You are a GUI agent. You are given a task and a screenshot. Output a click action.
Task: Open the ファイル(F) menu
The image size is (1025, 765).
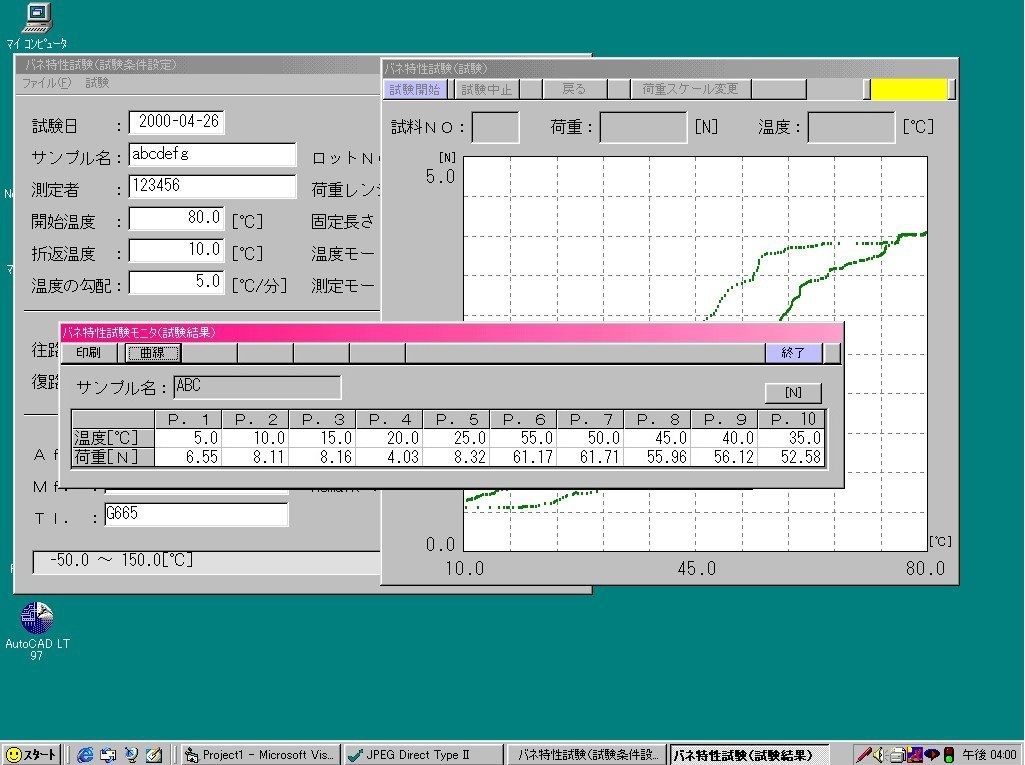[x=46, y=83]
